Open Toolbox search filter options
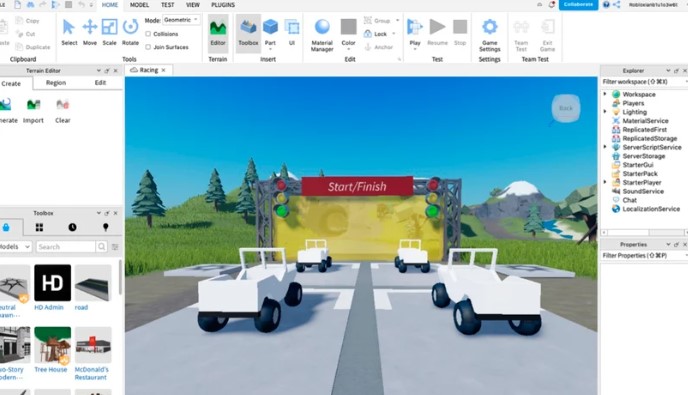 (115, 247)
